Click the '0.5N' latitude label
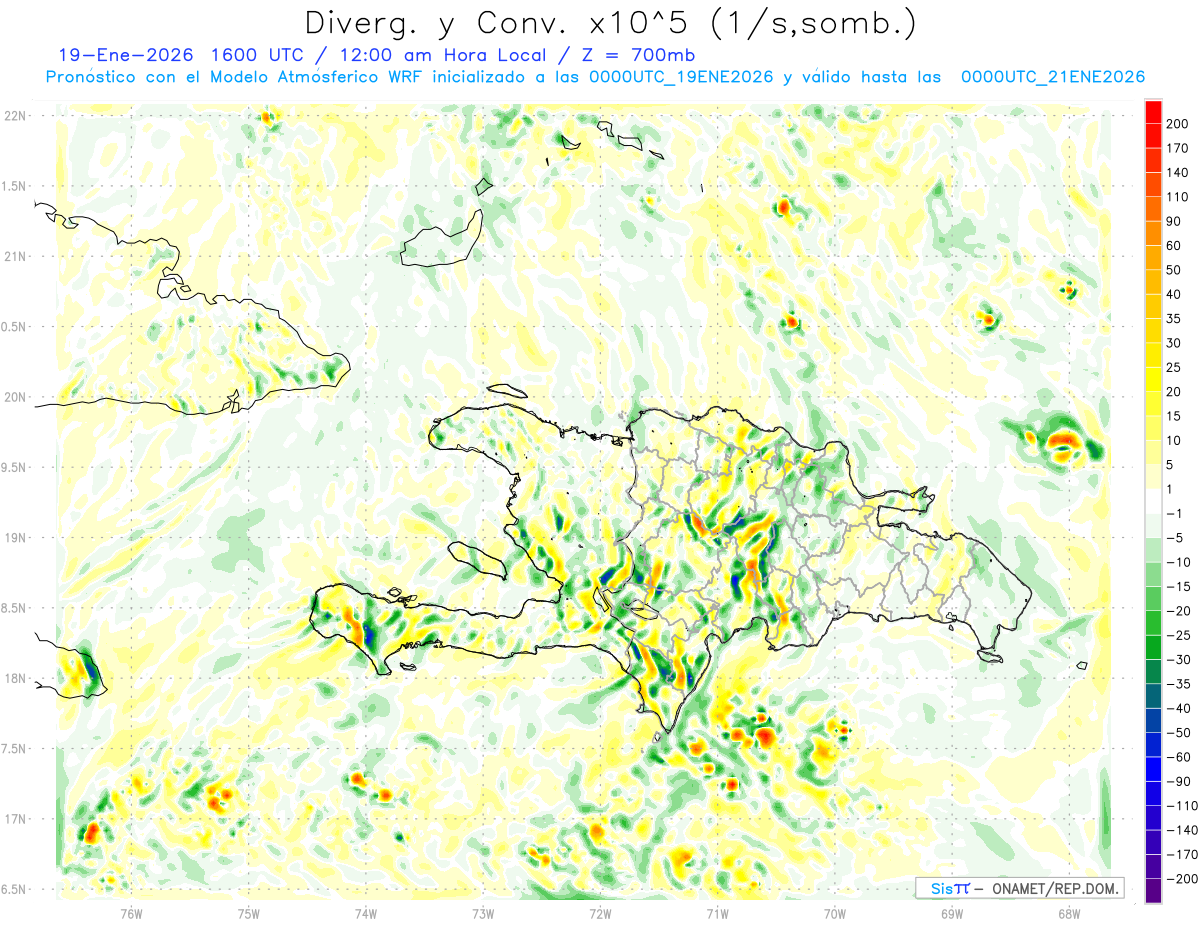1200x927 pixels. tap(15, 327)
